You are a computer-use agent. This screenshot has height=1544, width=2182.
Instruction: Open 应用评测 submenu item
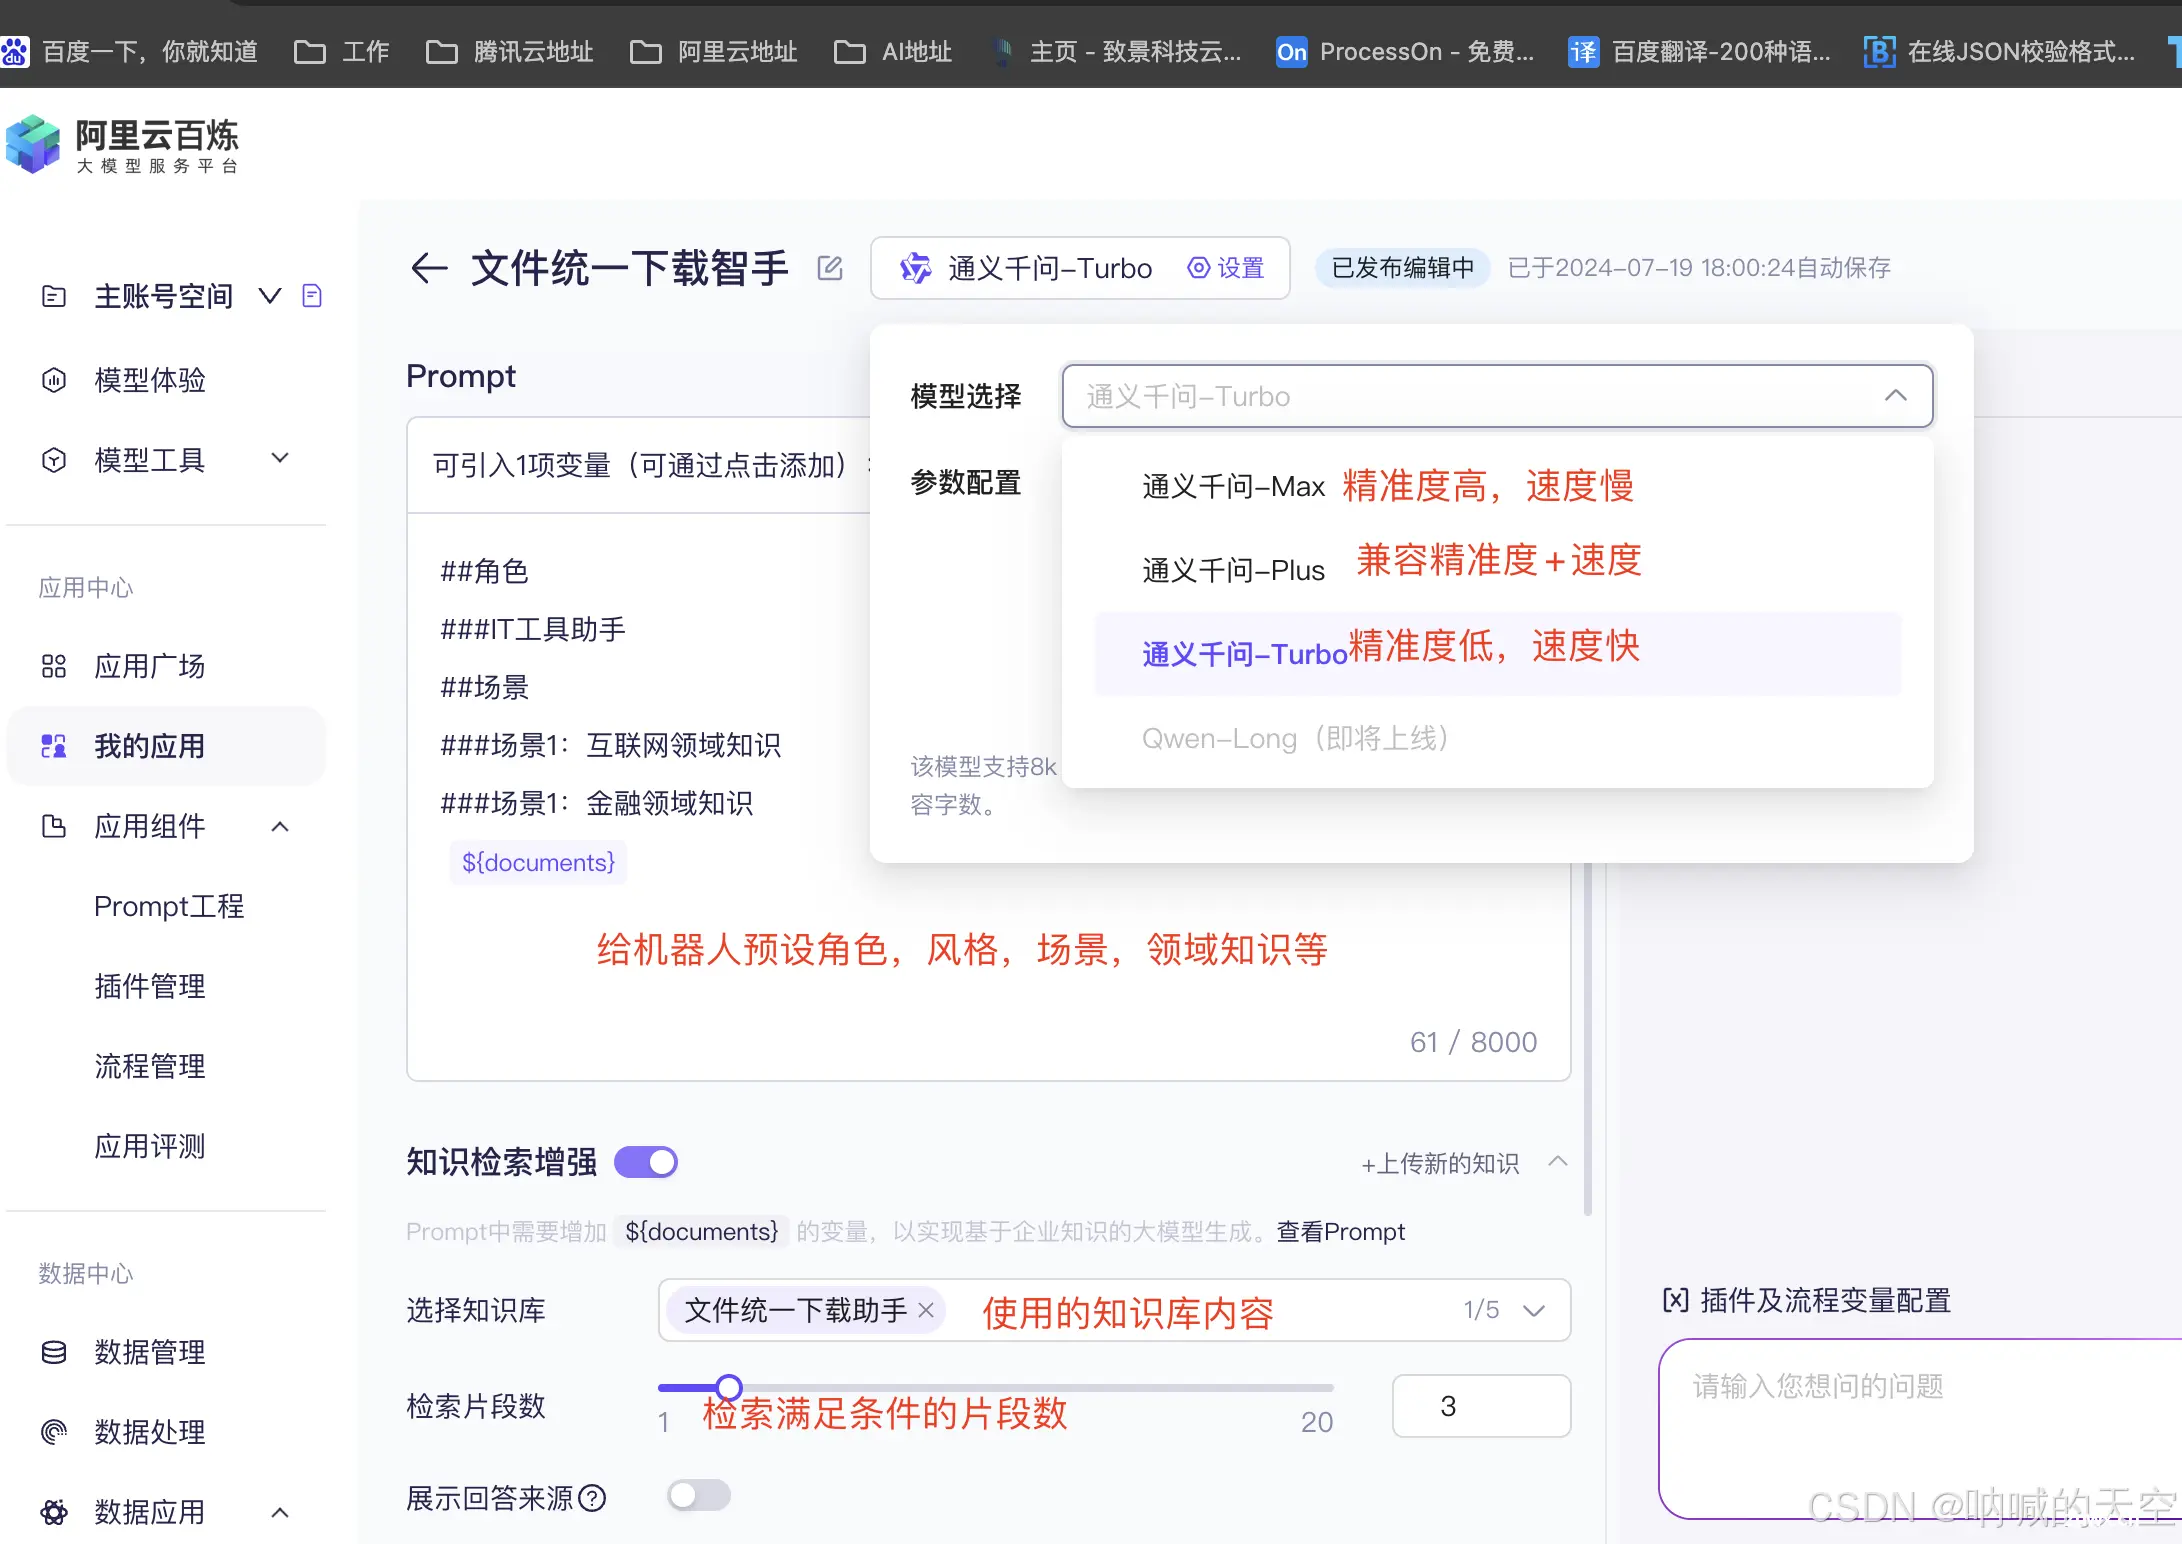(150, 1146)
